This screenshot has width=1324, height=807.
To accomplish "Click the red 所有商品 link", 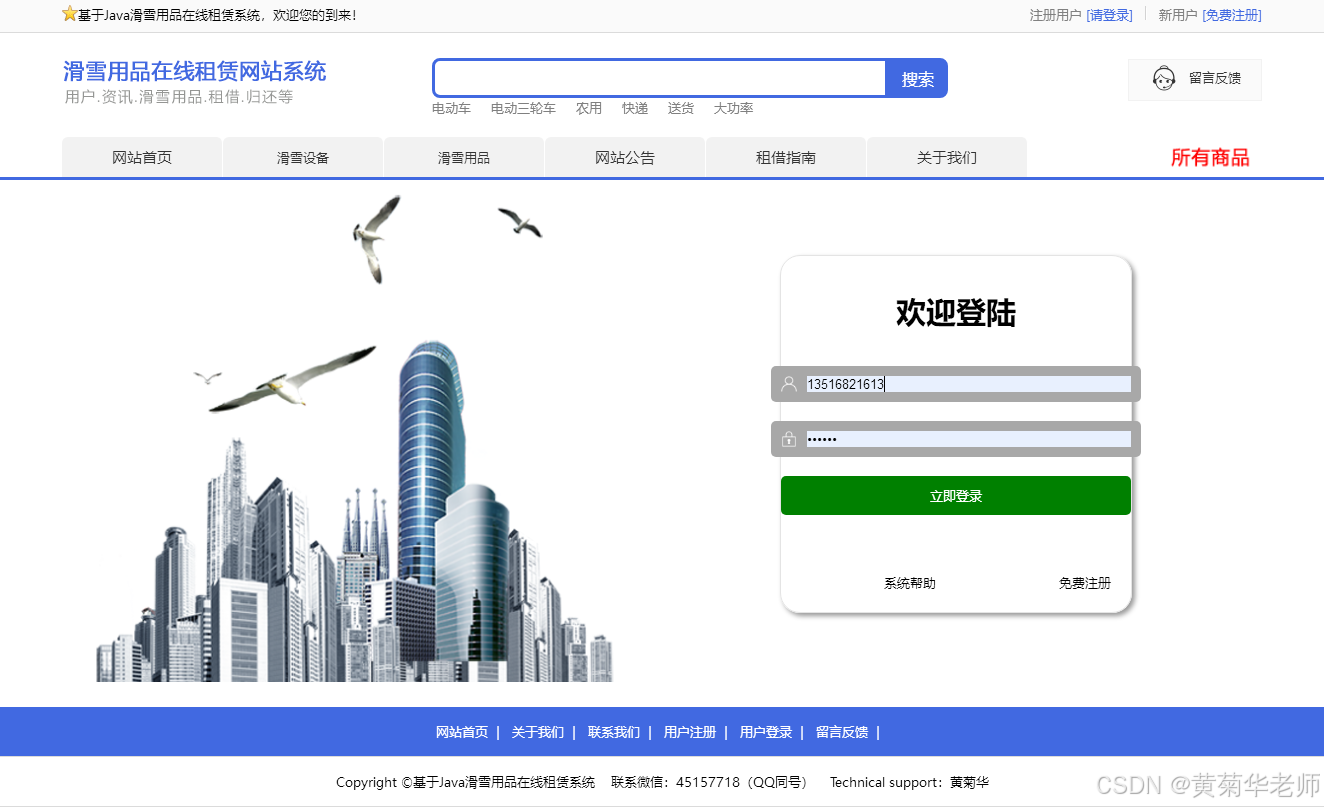I will click(1210, 157).
